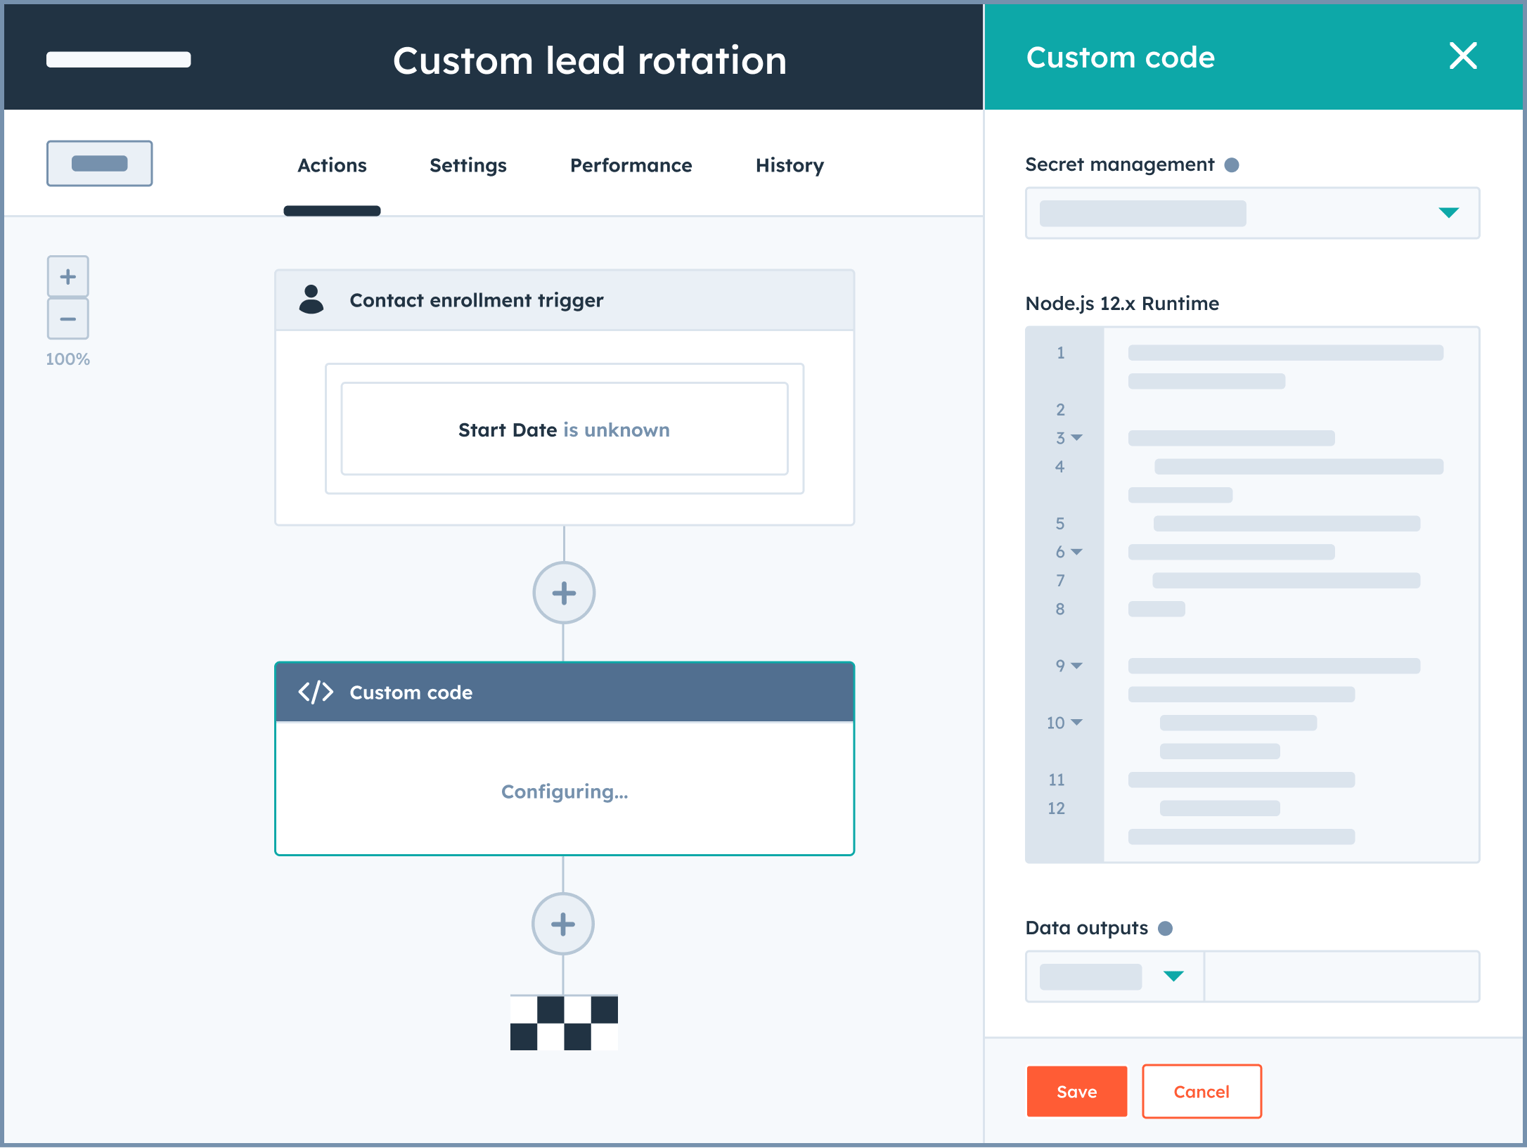Click the plus icon below the enrollment trigger
Viewport: 1527px width, 1148px height.
pyautogui.click(x=564, y=592)
